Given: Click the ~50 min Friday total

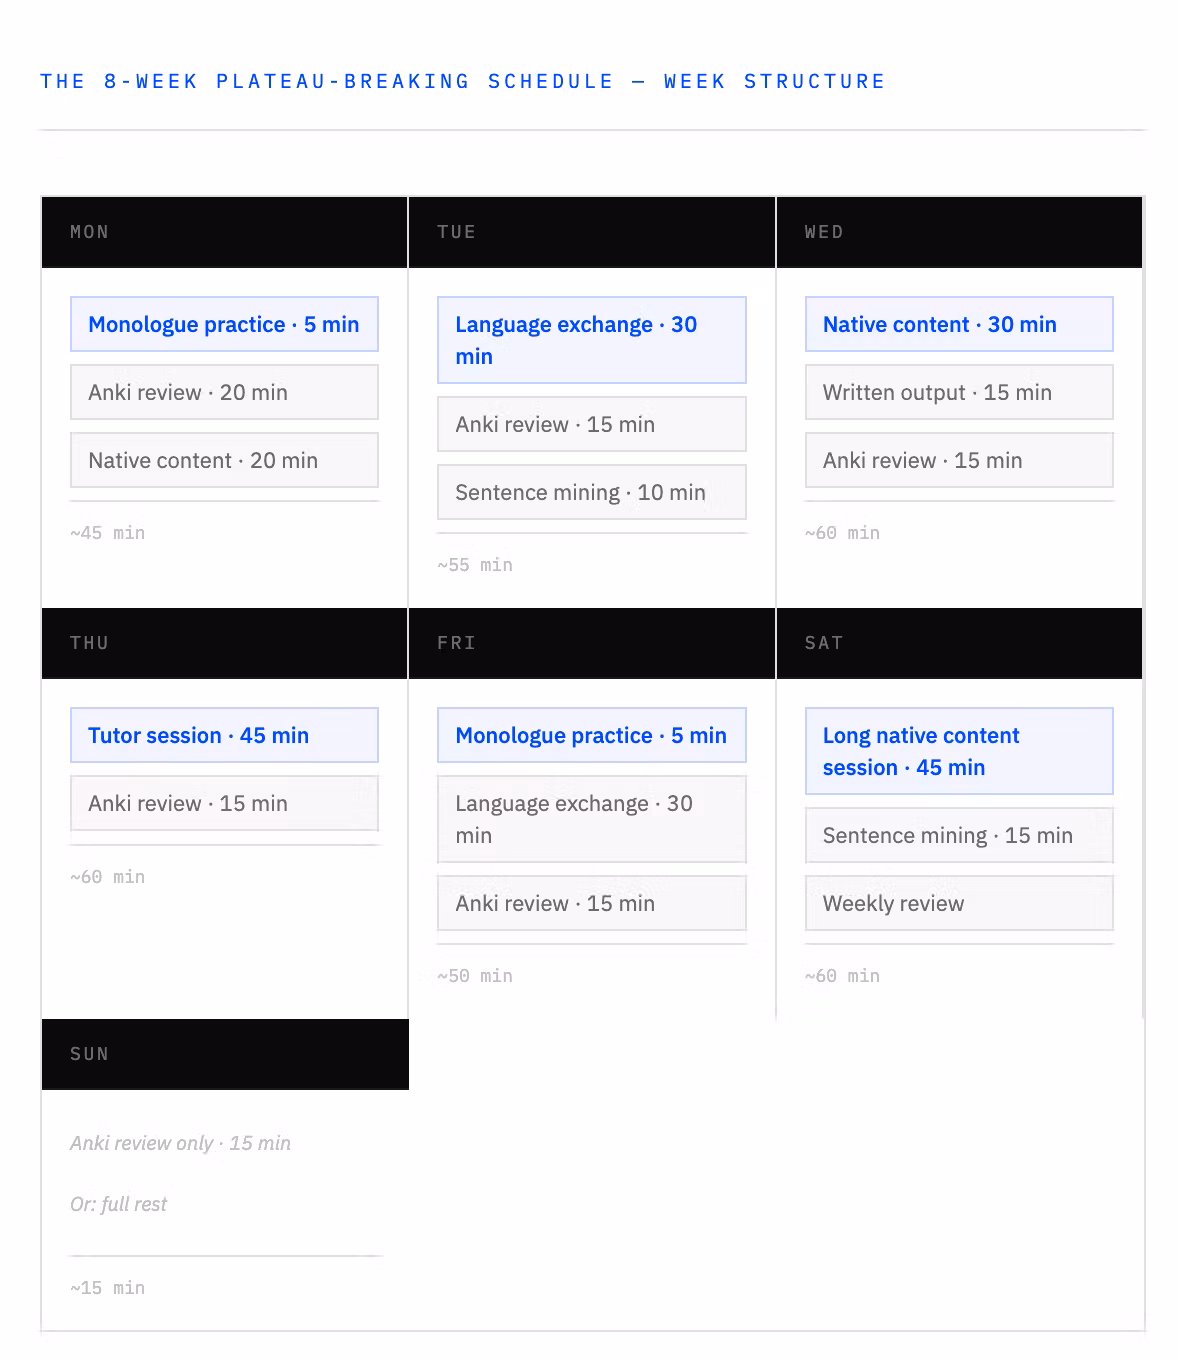Looking at the screenshot, I should pyautogui.click(x=475, y=976).
